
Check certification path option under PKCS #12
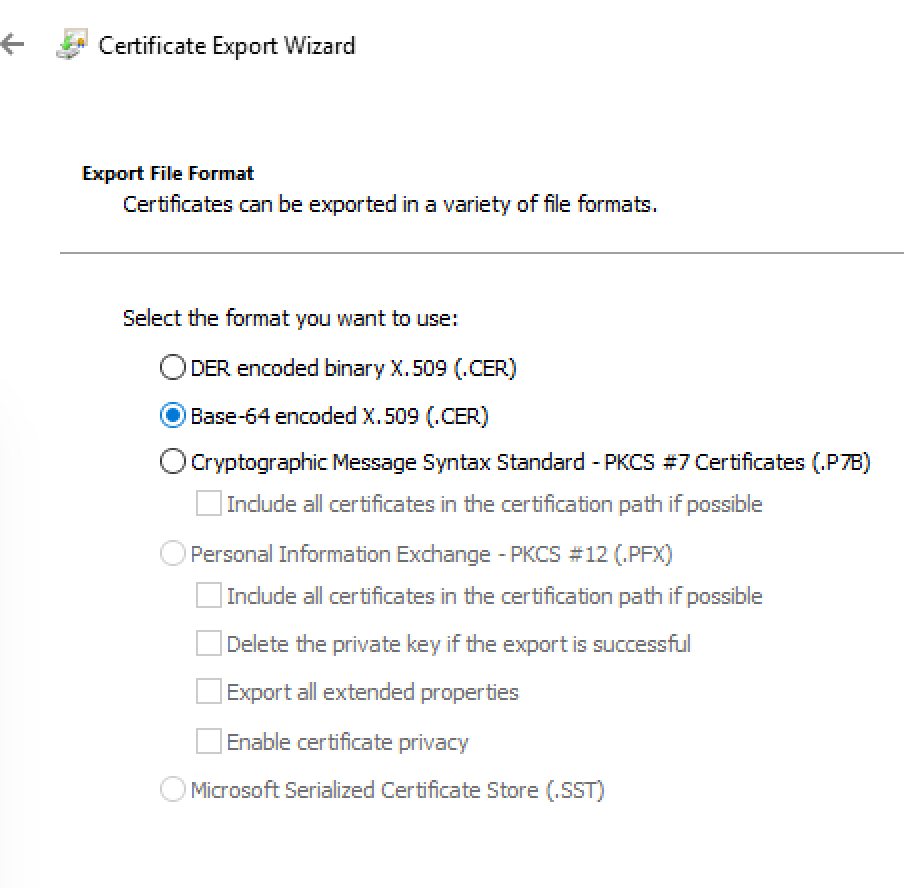[x=209, y=595]
